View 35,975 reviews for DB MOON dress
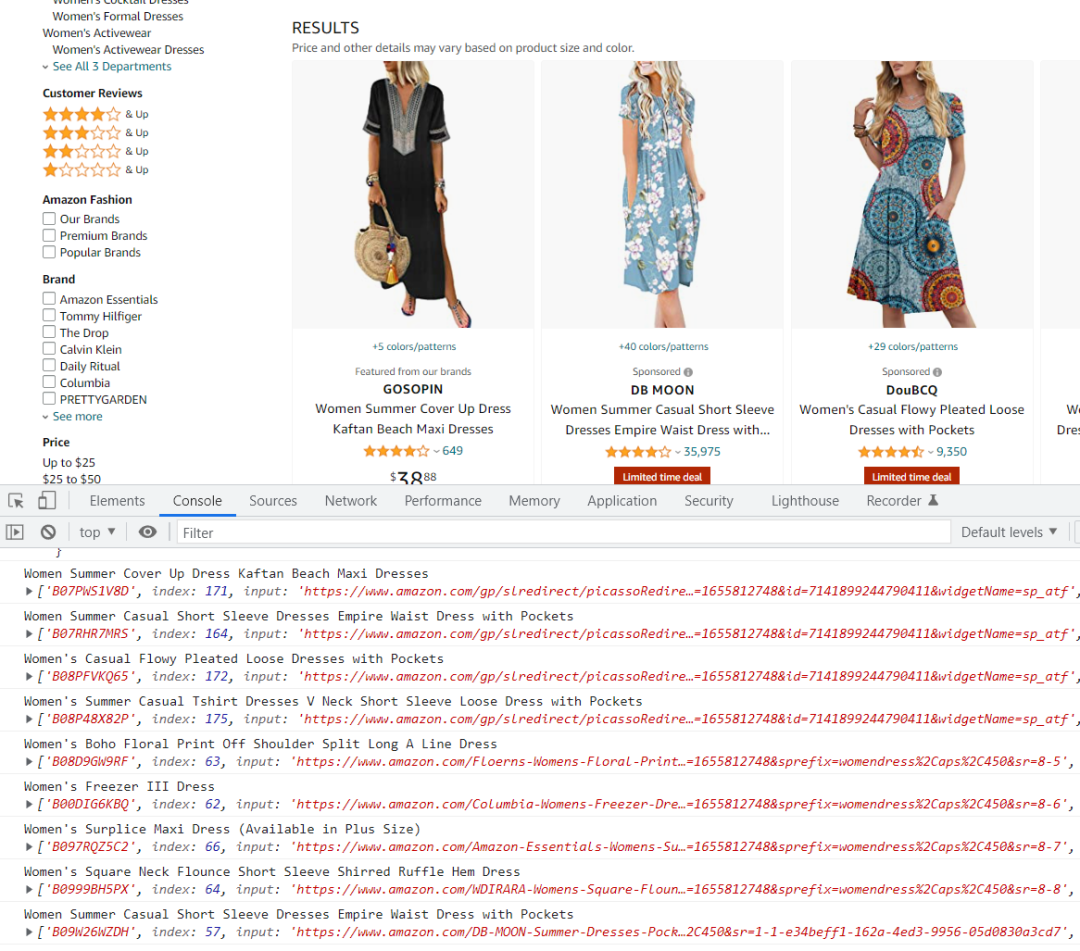 pyautogui.click(x=702, y=452)
